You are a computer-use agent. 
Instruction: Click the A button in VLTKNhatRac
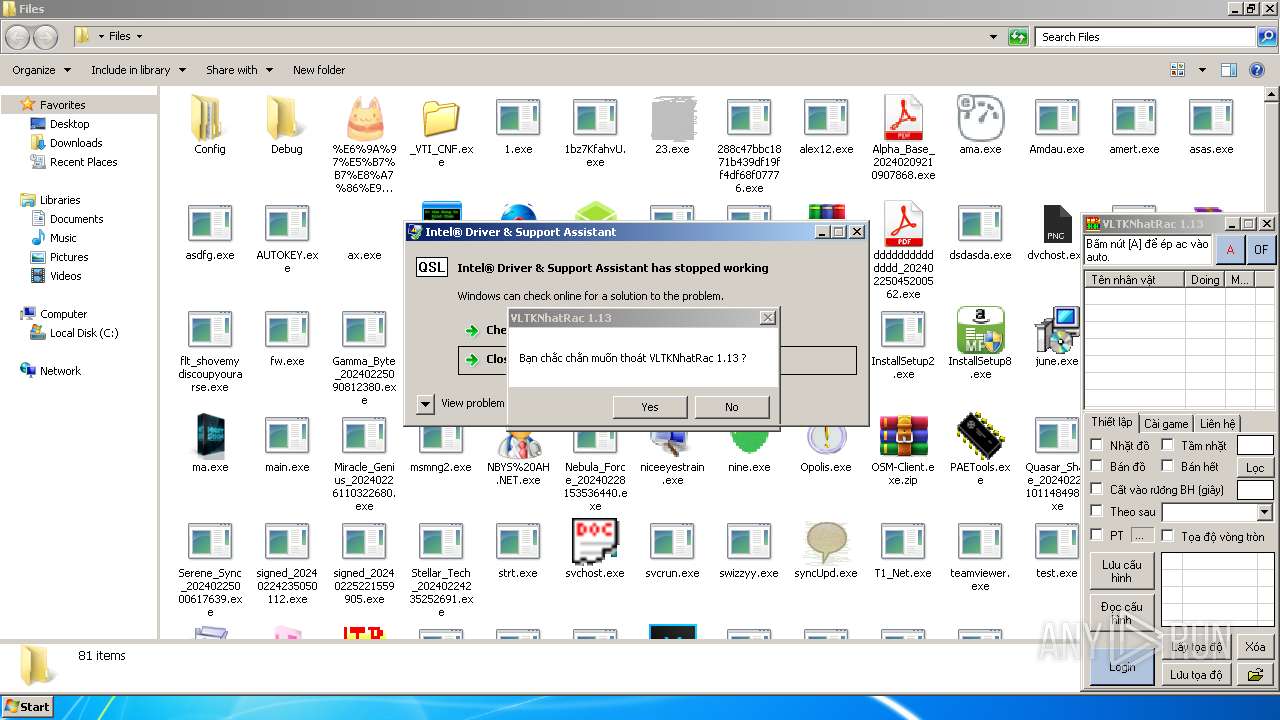tap(1230, 249)
